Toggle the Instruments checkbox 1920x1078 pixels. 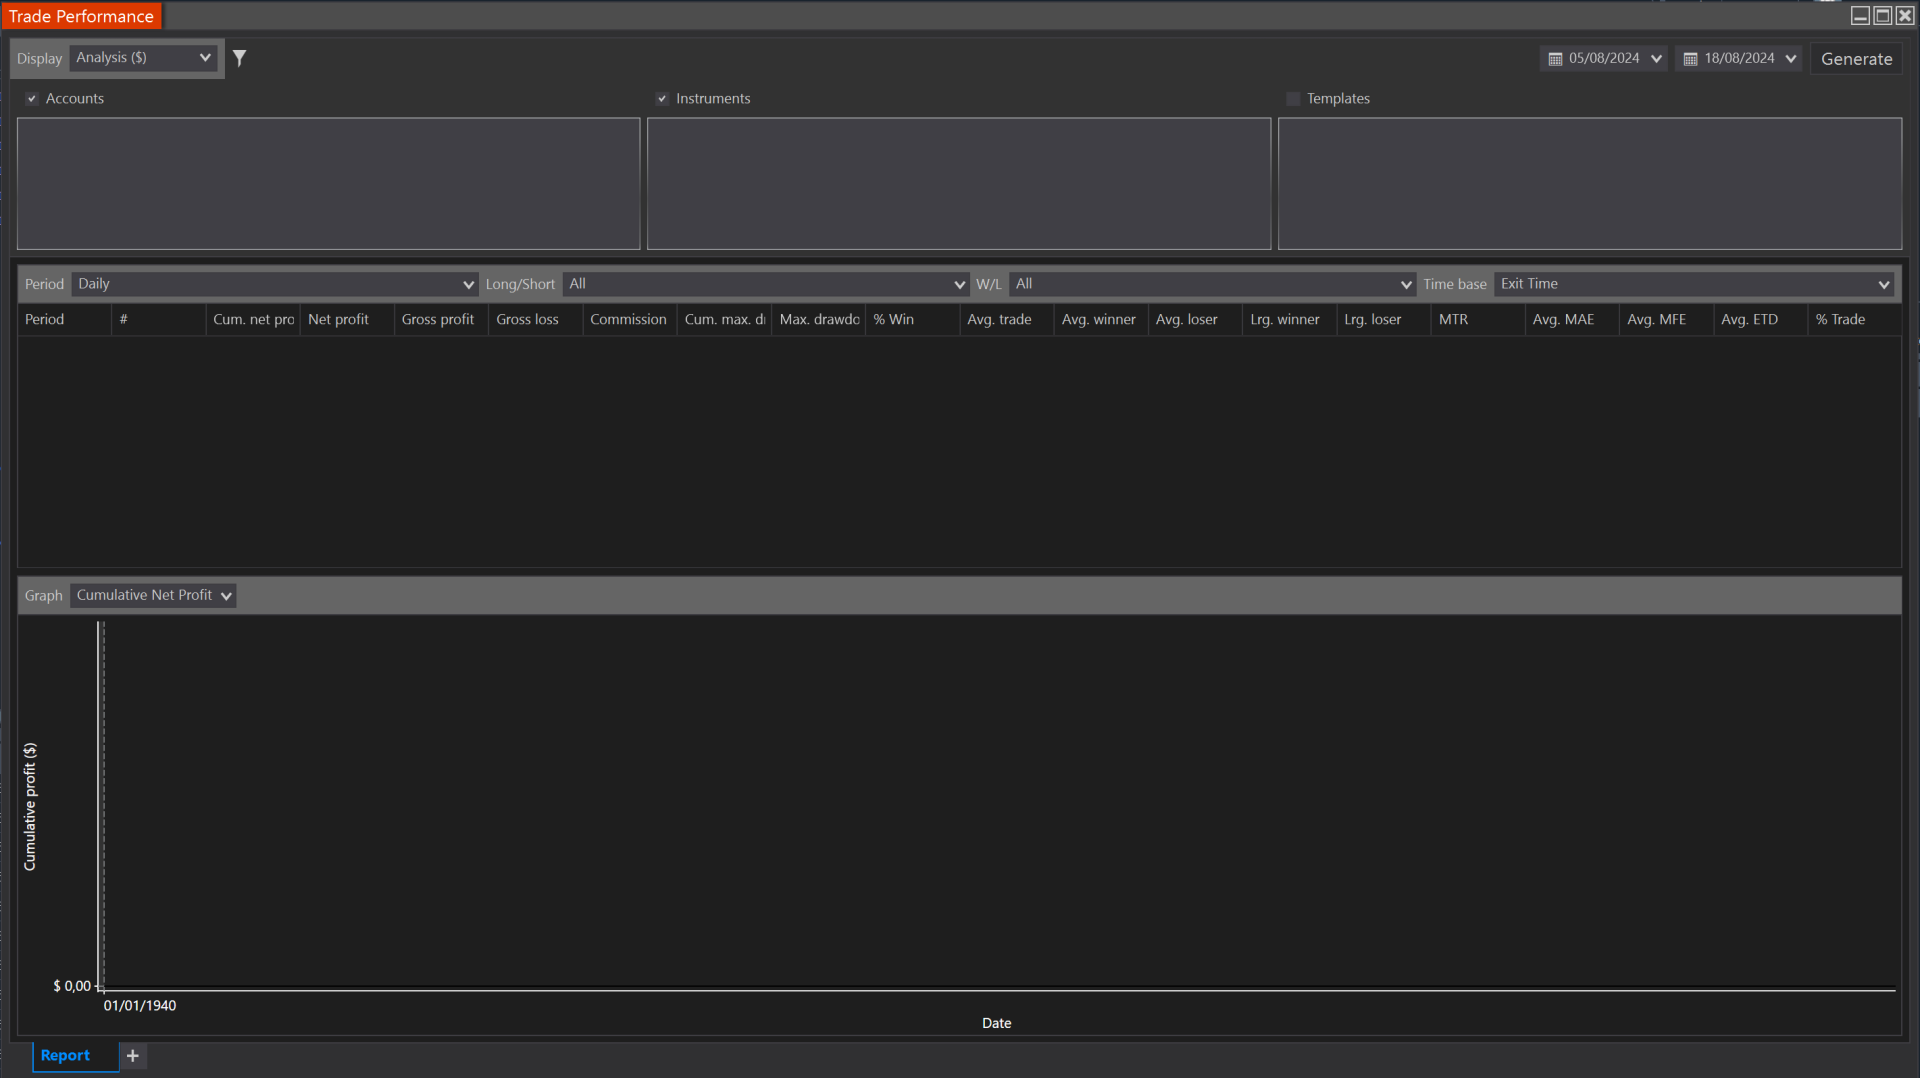tap(662, 99)
